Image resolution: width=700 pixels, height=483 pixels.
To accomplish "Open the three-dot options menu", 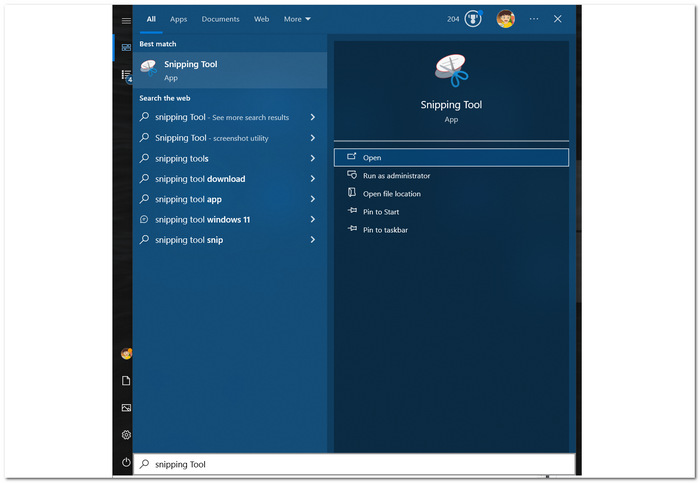I will pos(533,19).
